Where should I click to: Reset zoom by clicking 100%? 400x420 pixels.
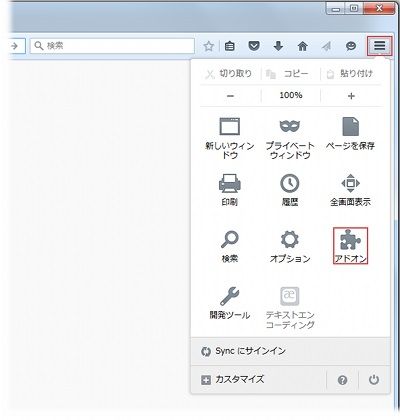(x=291, y=96)
